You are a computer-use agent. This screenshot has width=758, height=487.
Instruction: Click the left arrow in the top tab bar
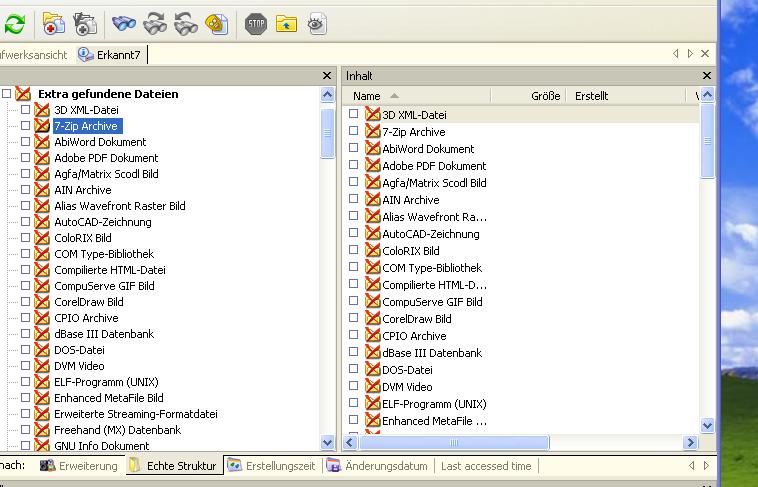tap(676, 54)
